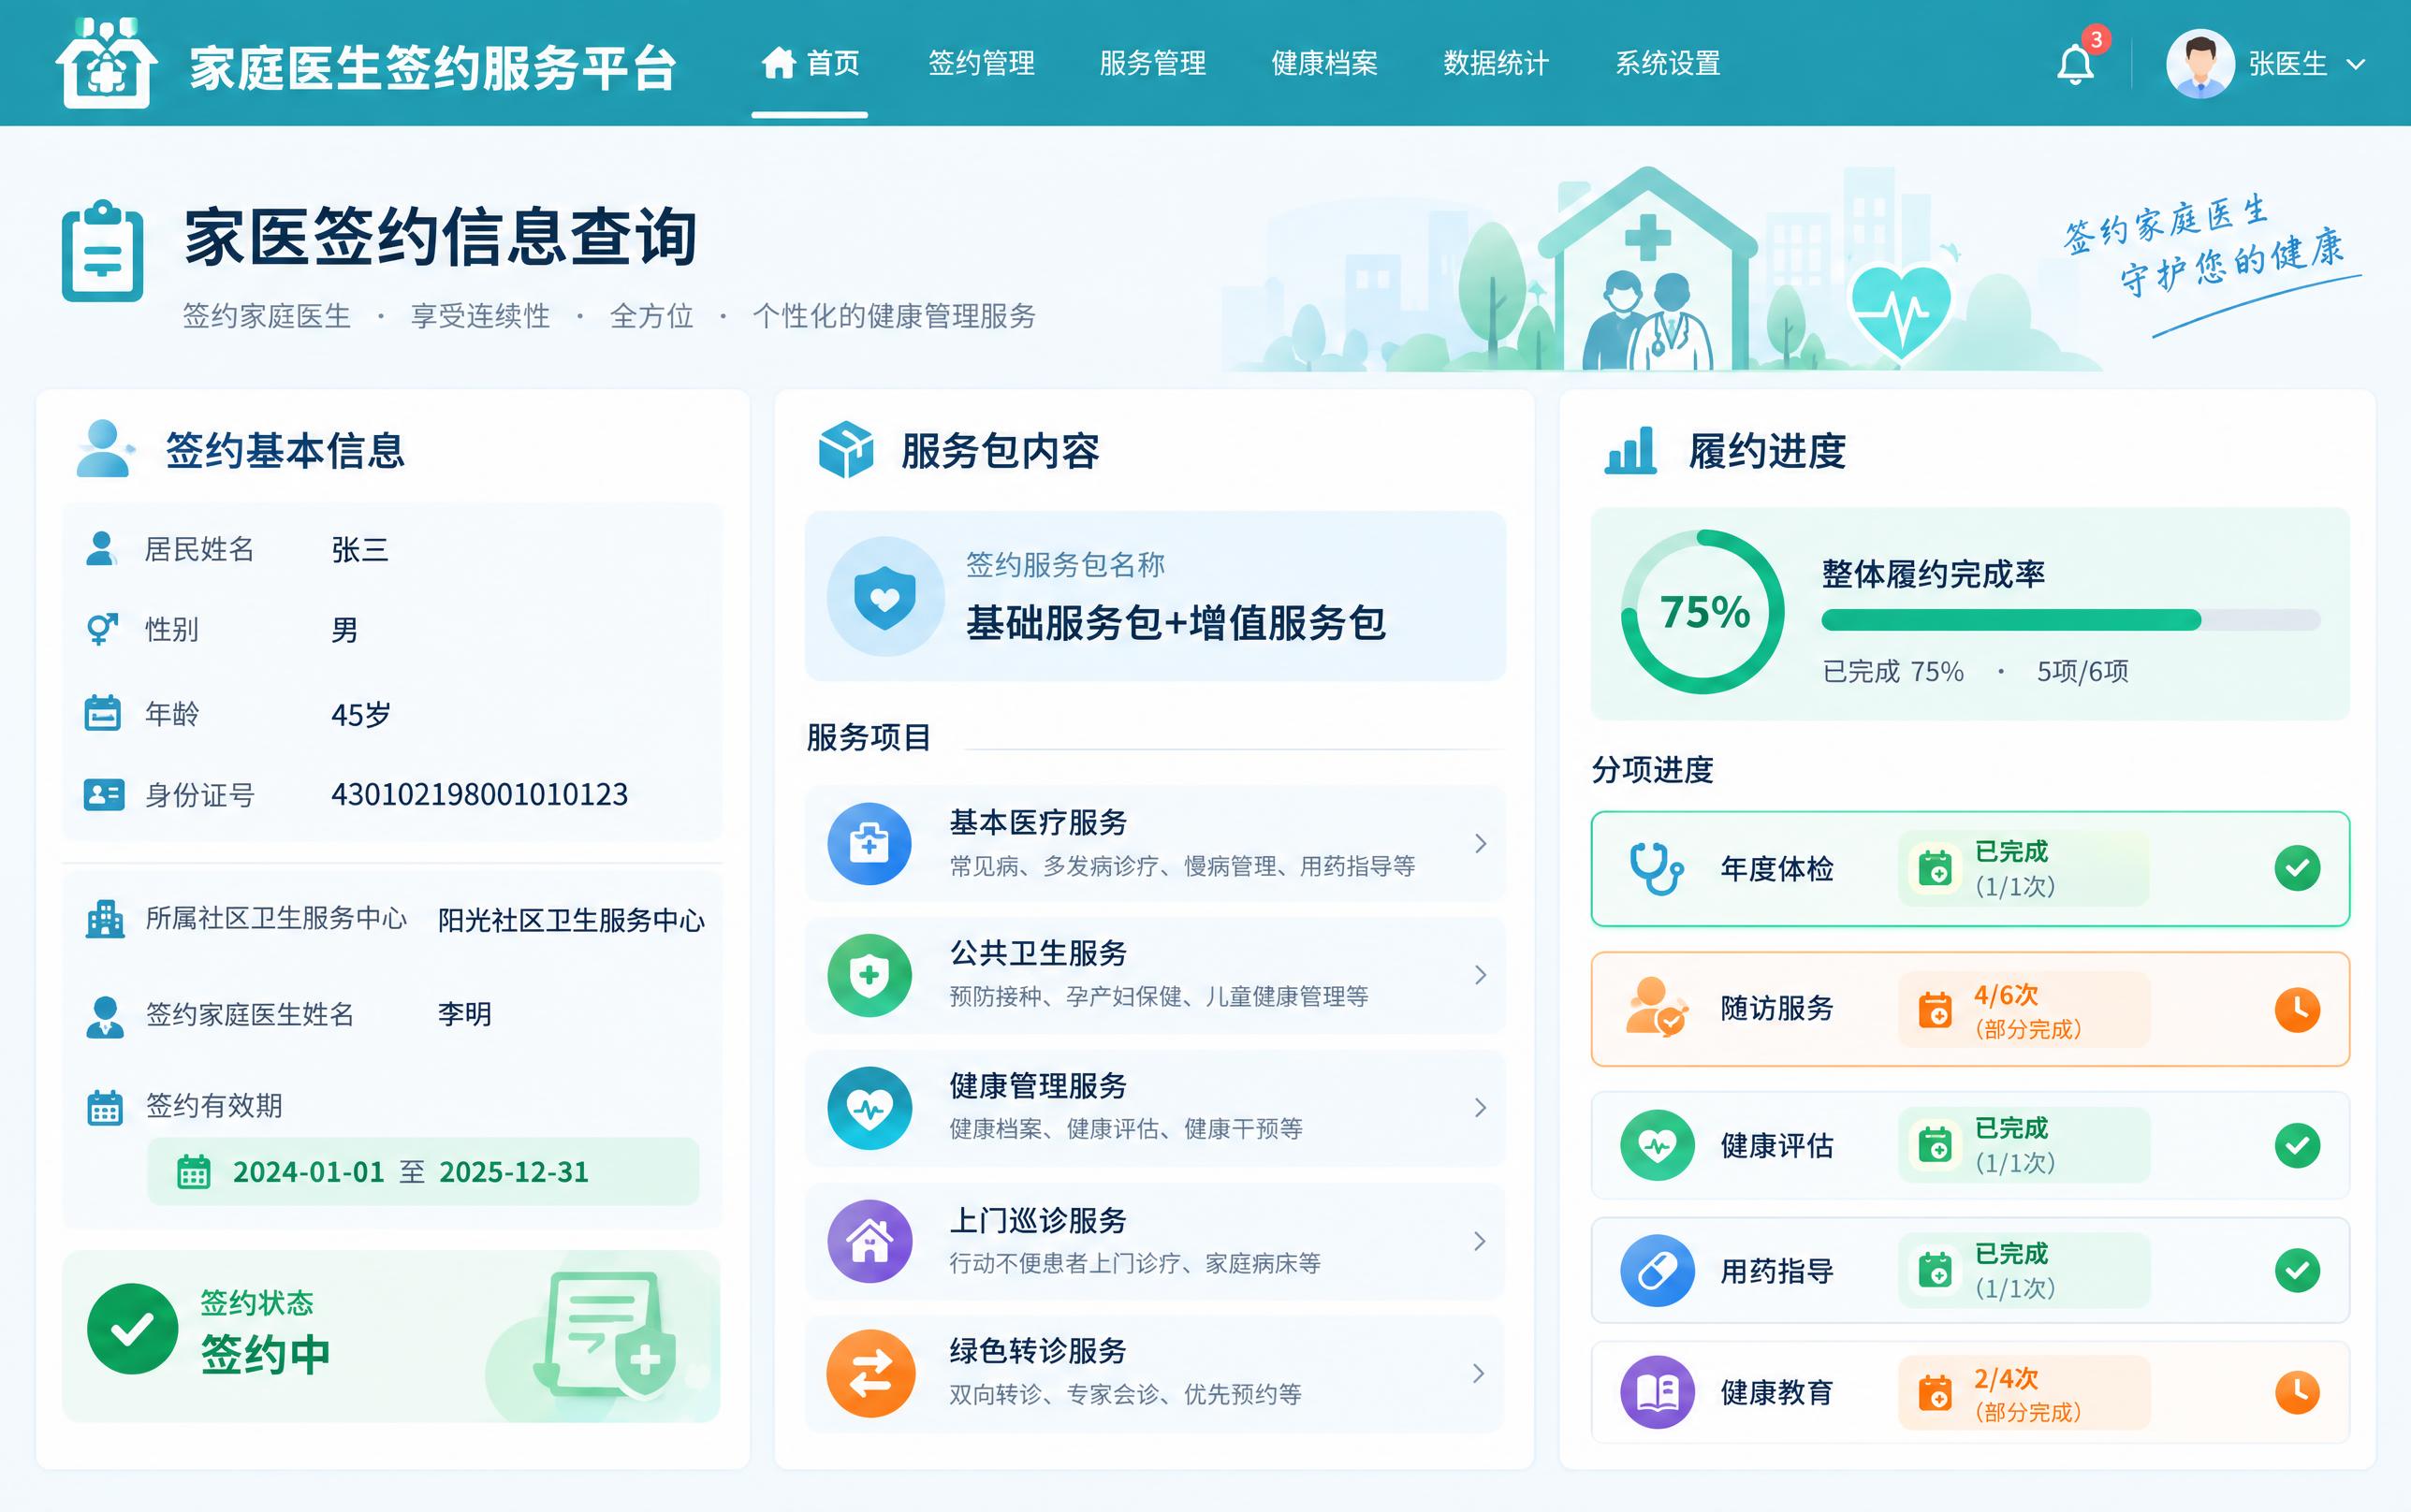Click the 签约有效期 date range field

click(x=423, y=1171)
